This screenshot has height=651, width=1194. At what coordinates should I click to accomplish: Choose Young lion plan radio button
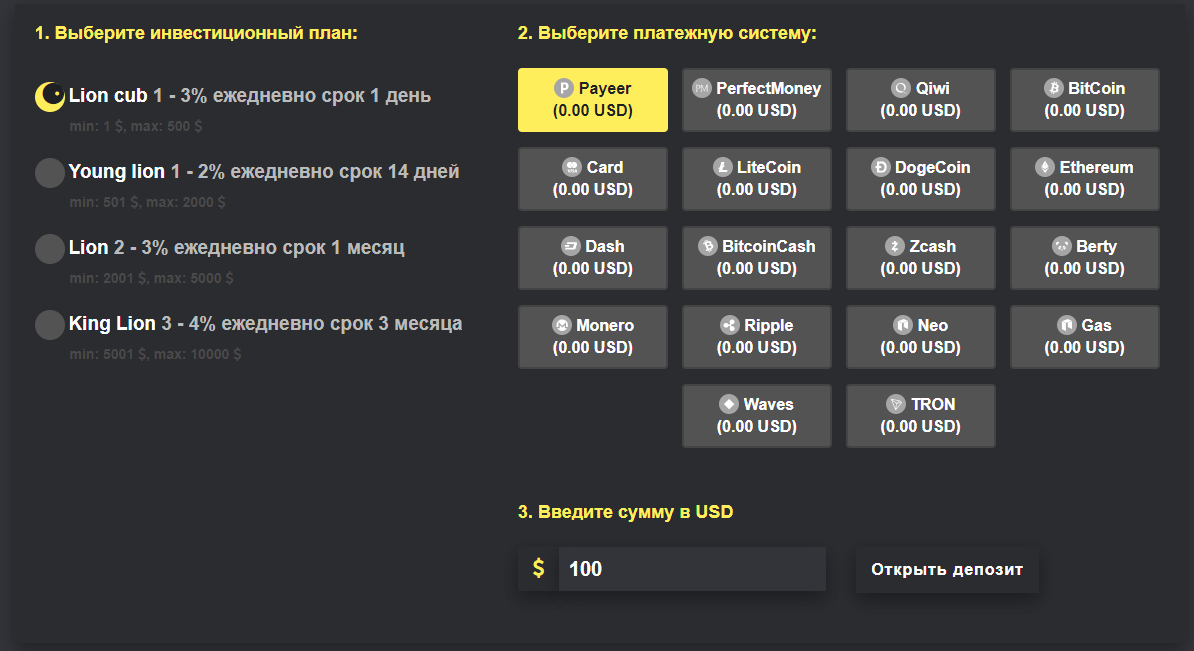tap(49, 173)
